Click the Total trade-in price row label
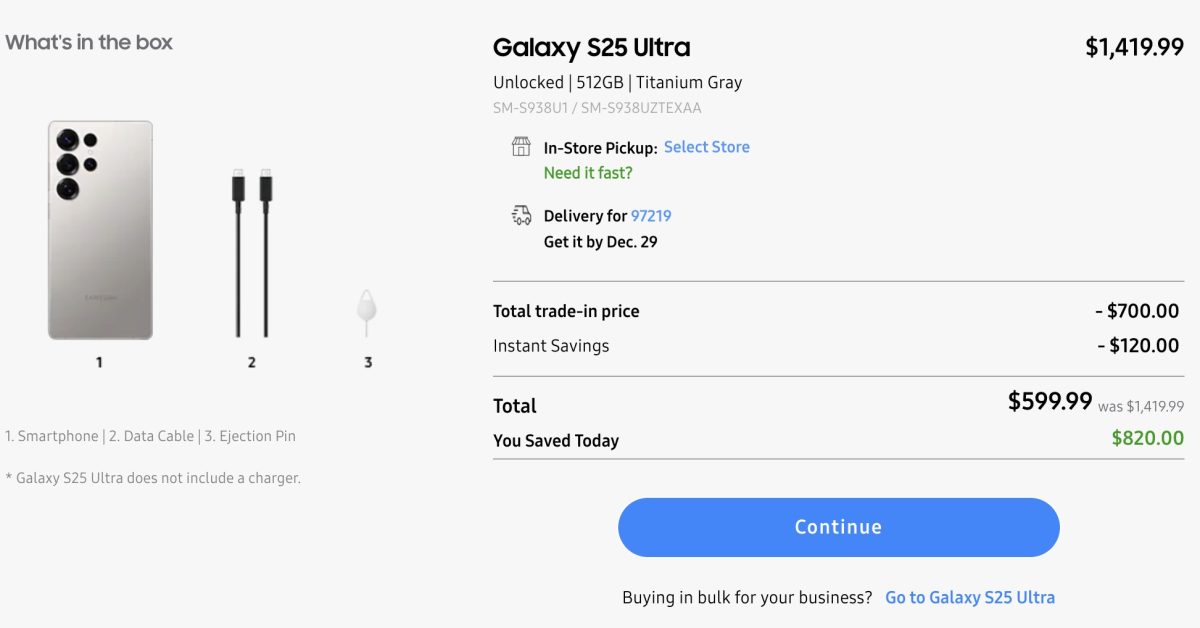 click(566, 311)
